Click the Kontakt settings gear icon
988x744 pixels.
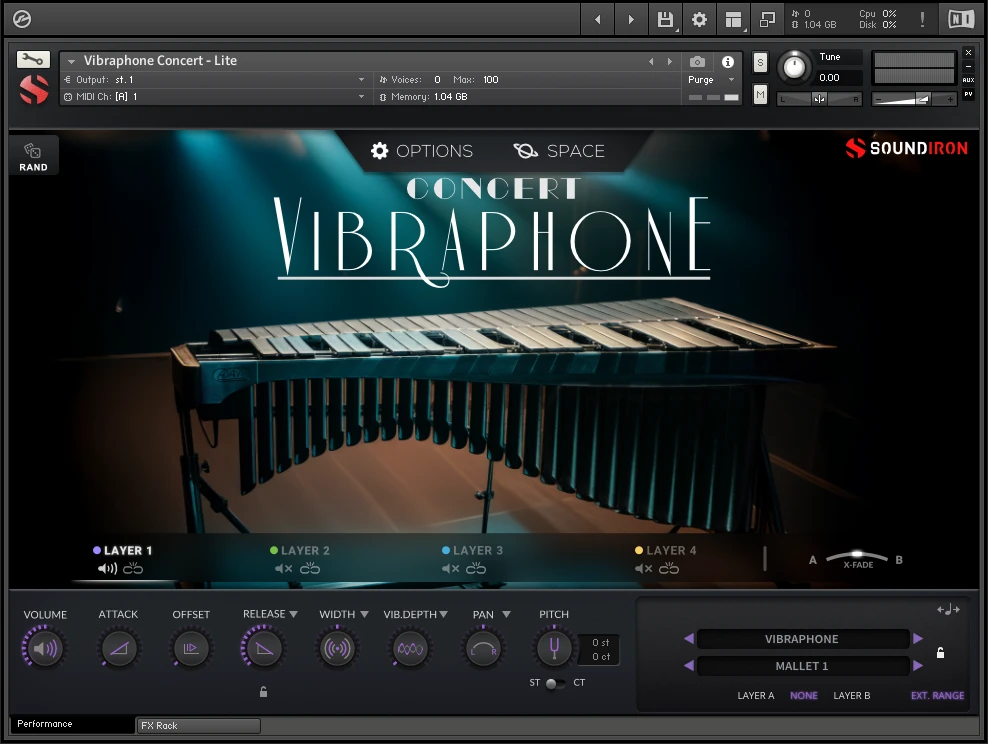click(699, 18)
